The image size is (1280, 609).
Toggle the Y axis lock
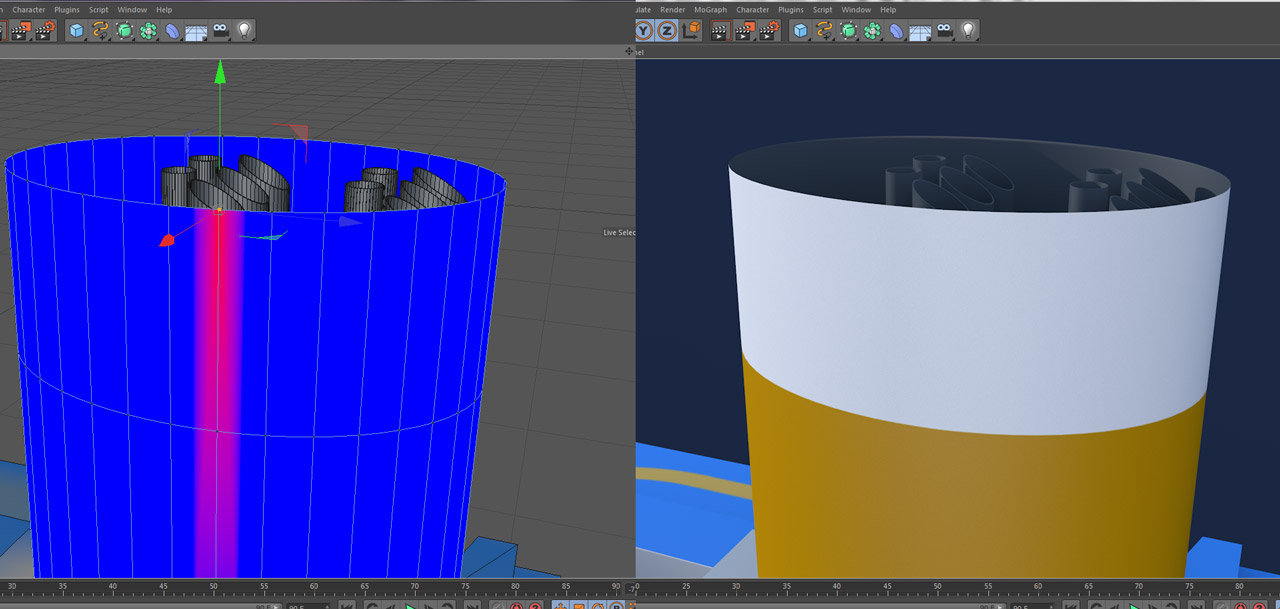tap(644, 31)
